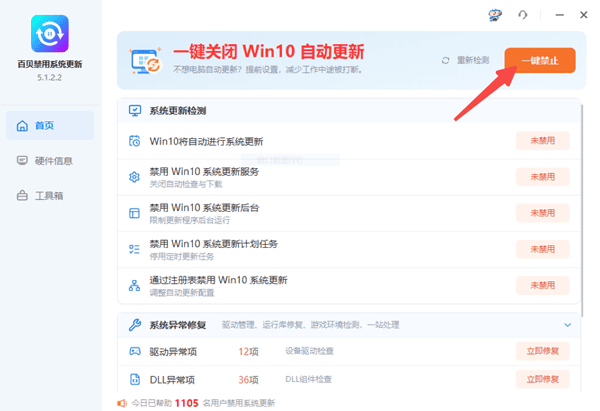
Task: Click the hierarchy icon for 通过注册表禁用
Action: (x=134, y=285)
